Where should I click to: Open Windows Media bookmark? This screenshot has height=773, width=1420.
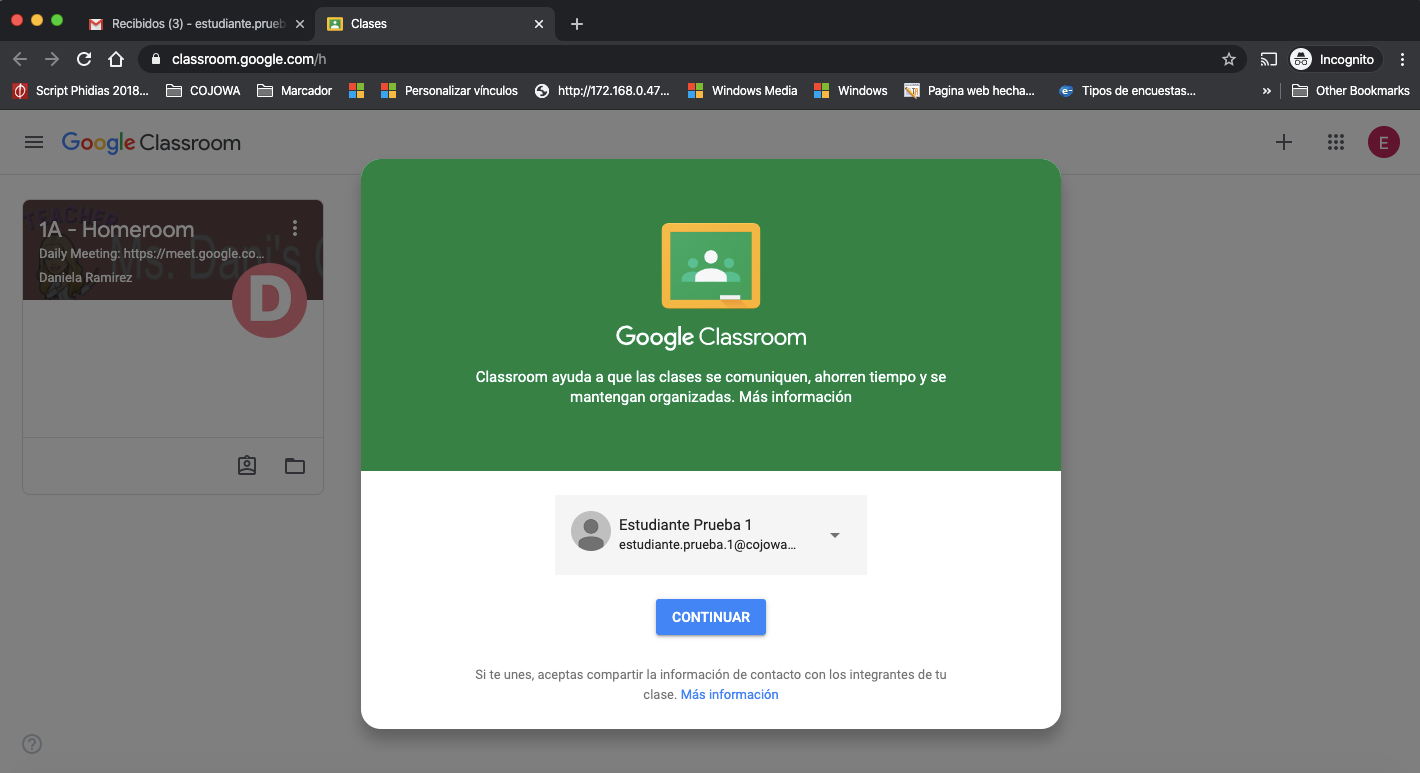742,90
